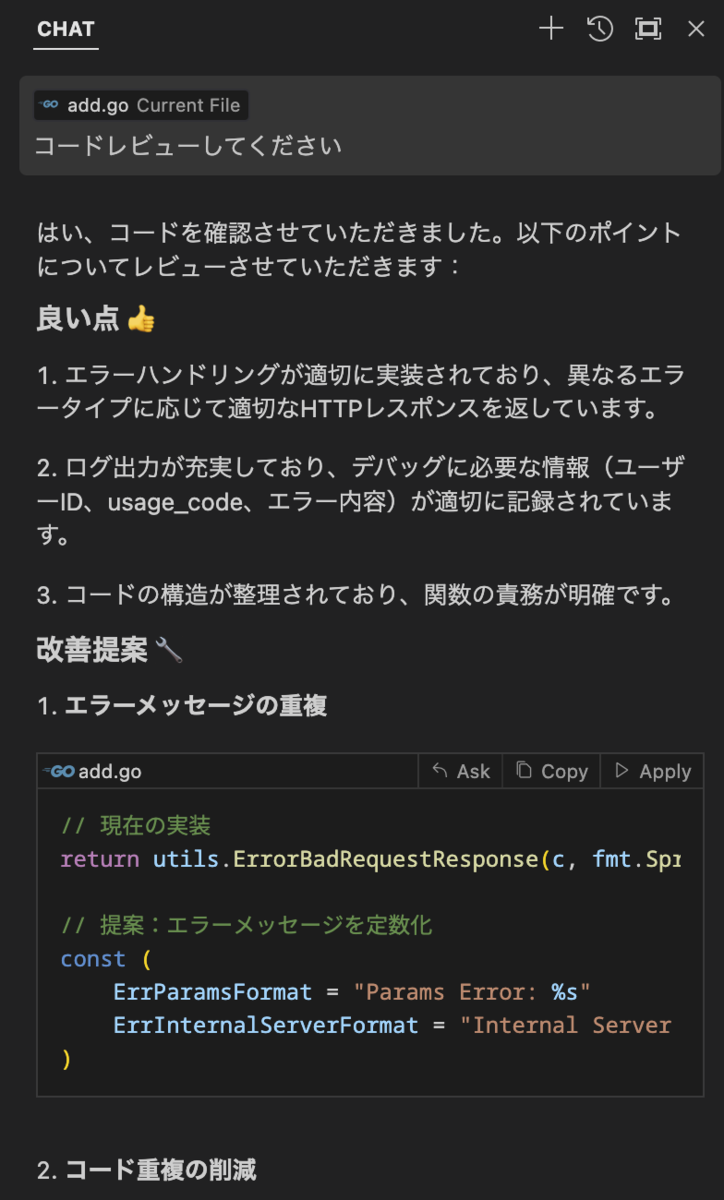Click the Ask reply arrow icon
The height and width of the screenshot is (1200, 724).
coord(439,771)
